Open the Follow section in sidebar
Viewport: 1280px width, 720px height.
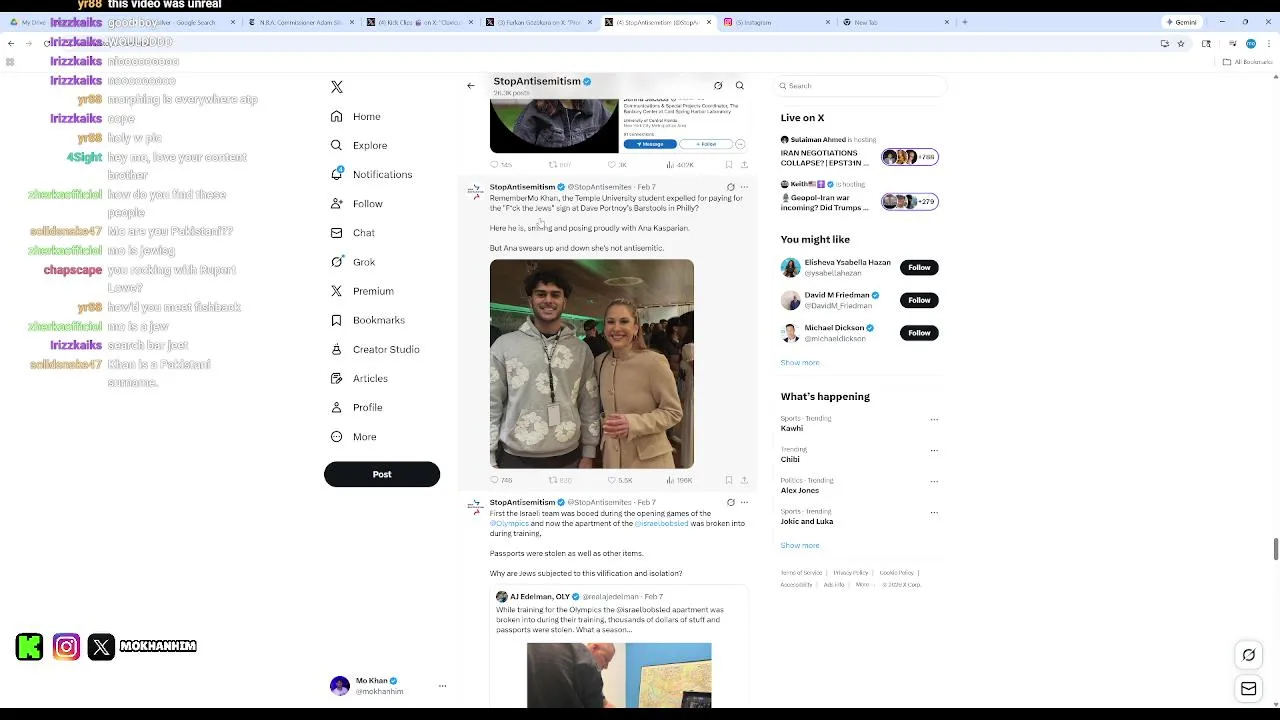[x=356, y=203]
